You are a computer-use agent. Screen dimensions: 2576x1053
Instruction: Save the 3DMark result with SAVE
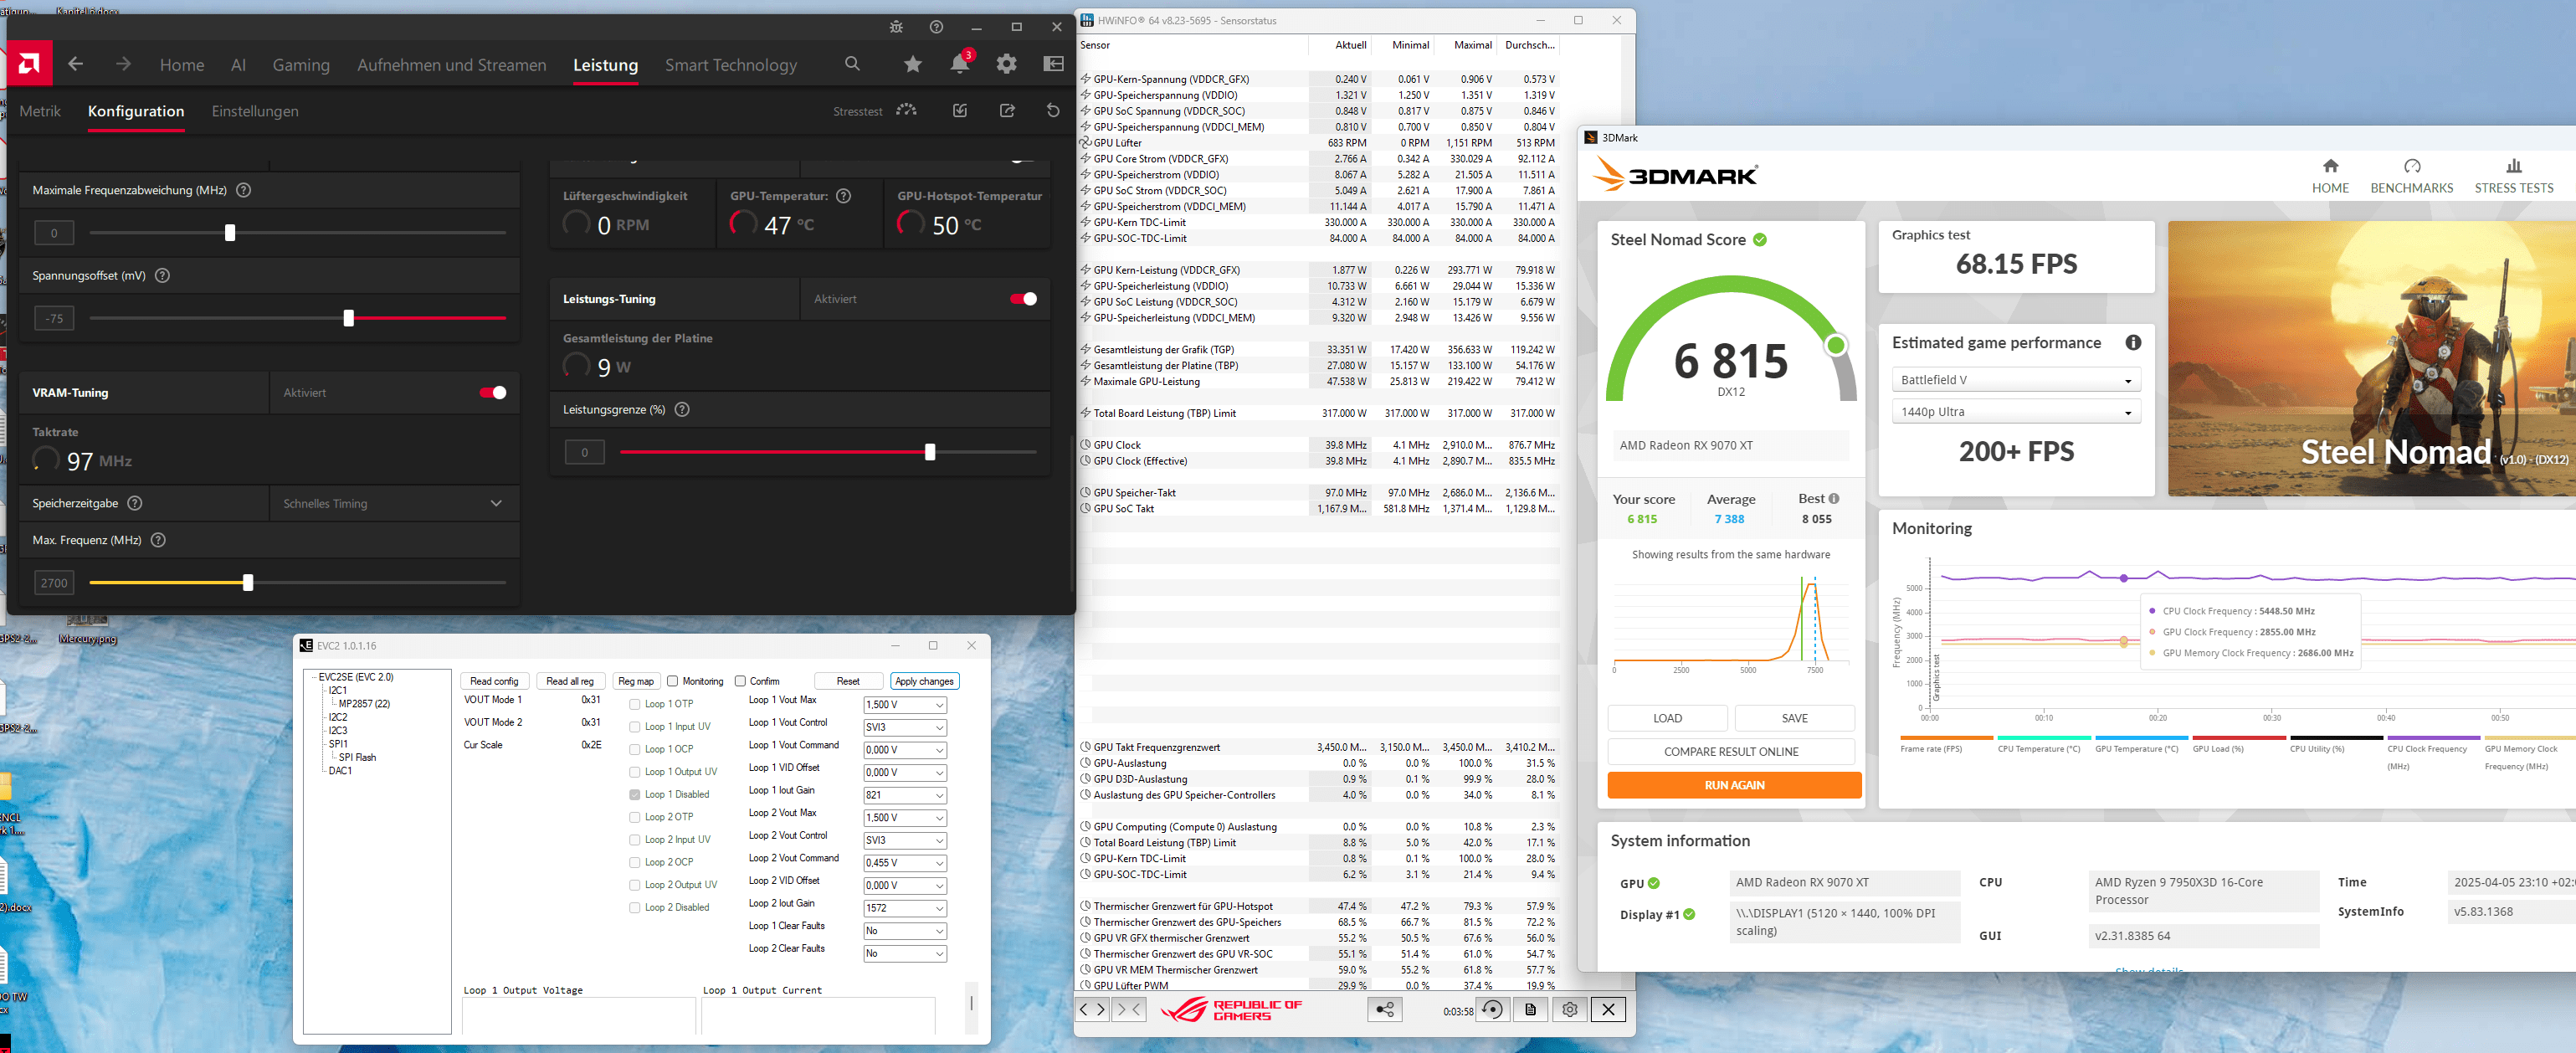click(x=1794, y=718)
